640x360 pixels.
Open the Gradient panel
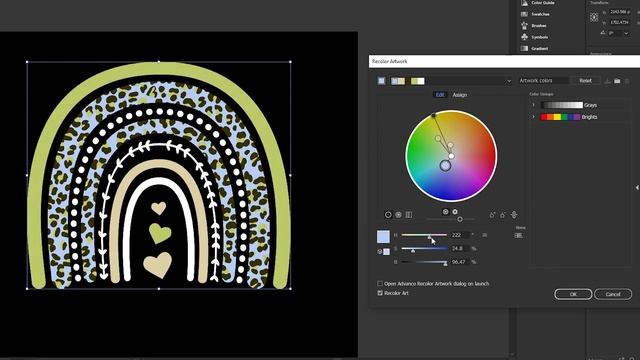tap(534, 49)
